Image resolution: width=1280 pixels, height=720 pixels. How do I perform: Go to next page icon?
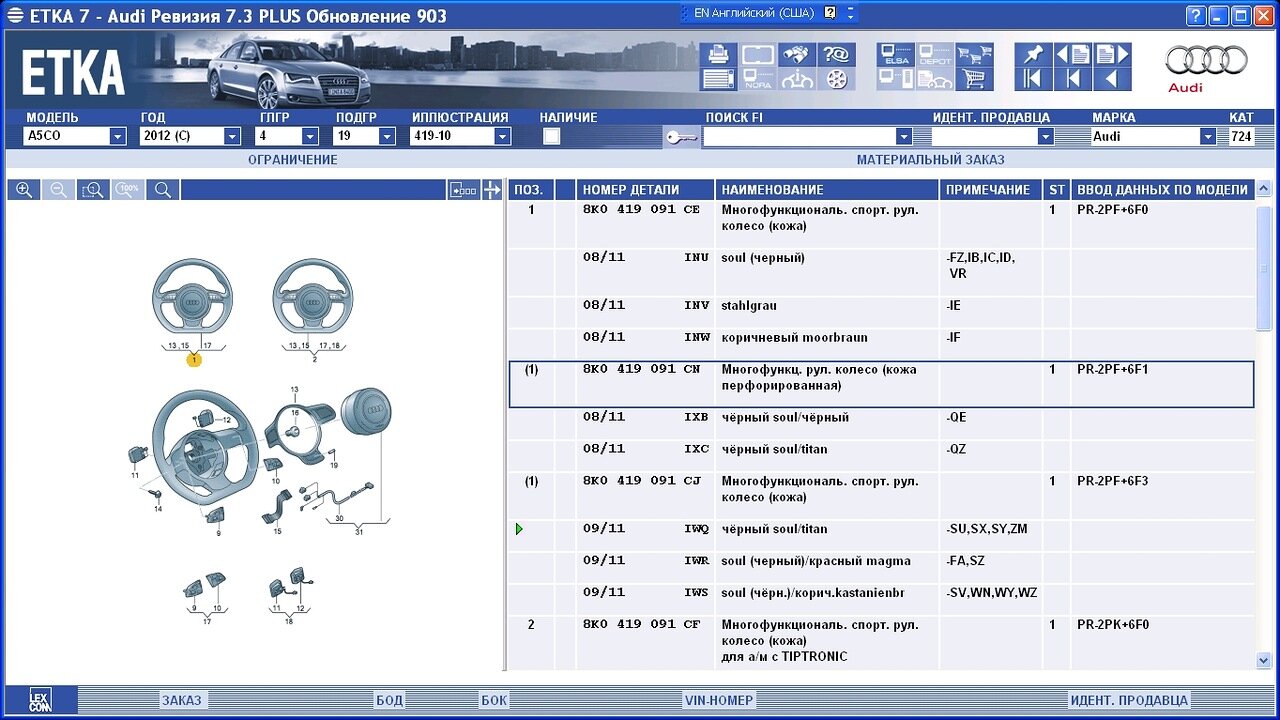pos(1111,54)
